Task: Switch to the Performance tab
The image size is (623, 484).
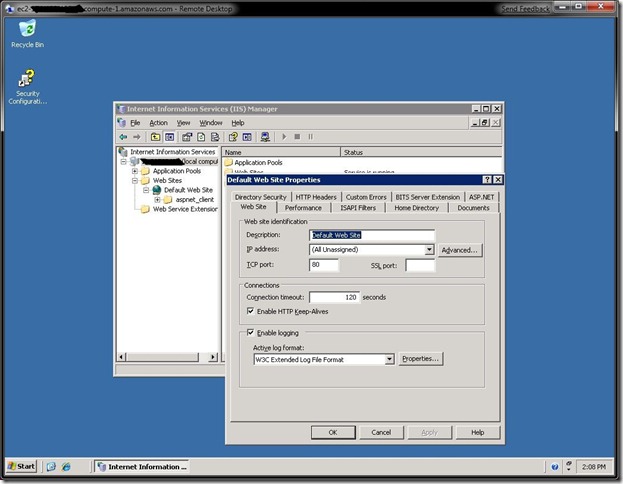Action: point(303,208)
